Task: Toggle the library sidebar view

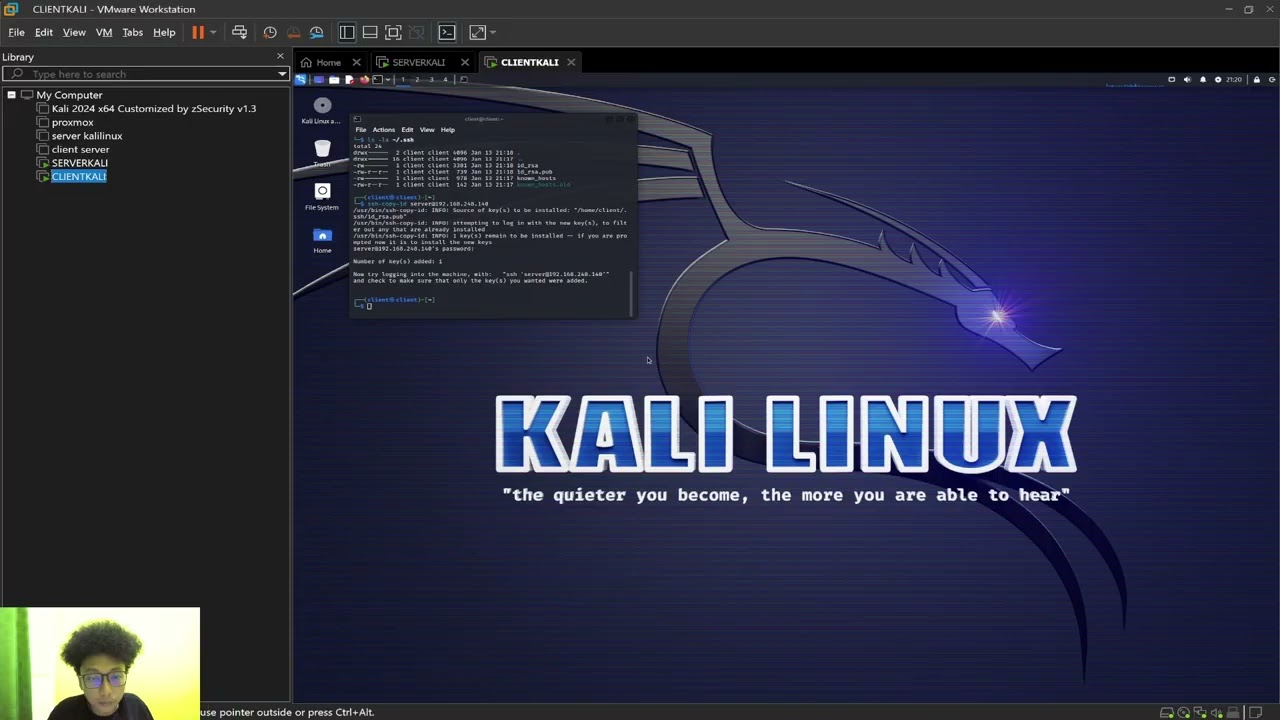Action: (x=347, y=32)
